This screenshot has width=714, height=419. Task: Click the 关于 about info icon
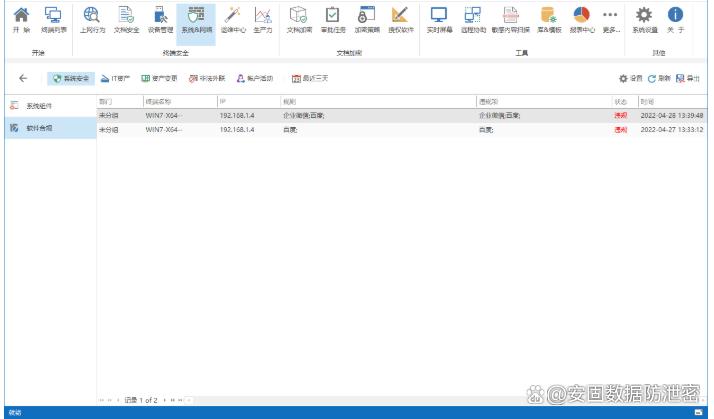(676, 19)
